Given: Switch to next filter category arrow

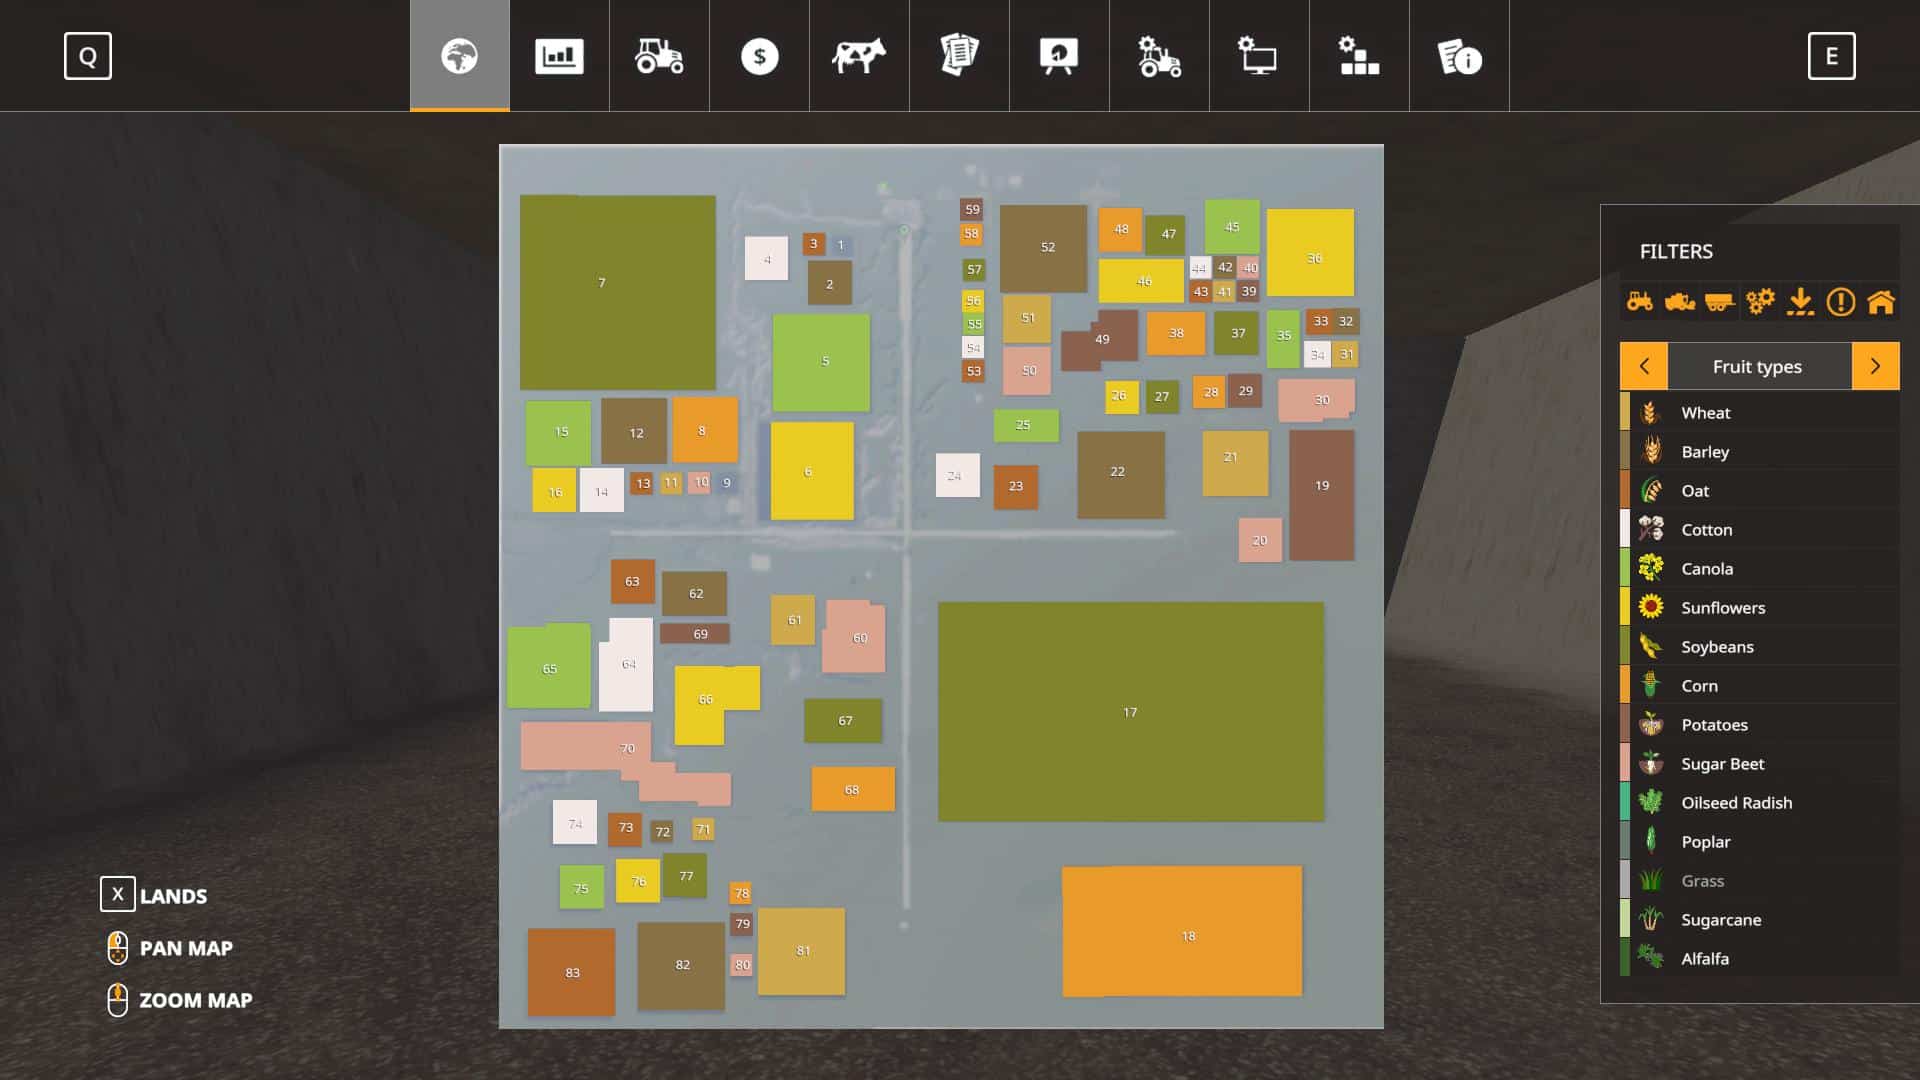Looking at the screenshot, I should click(x=1875, y=366).
